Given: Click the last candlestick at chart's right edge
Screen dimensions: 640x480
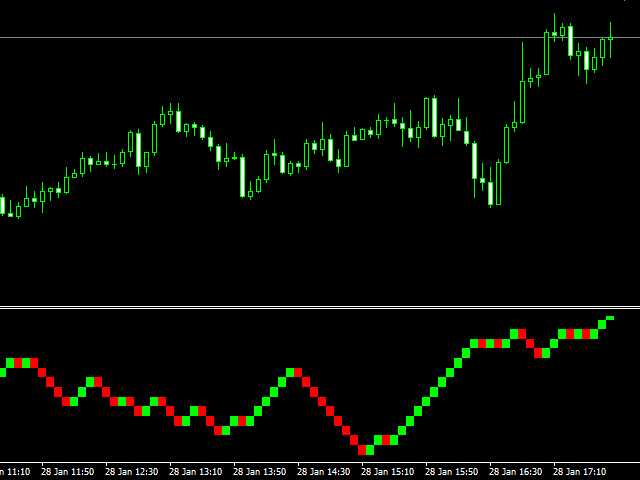Looking at the screenshot, I should click(610, 40).
